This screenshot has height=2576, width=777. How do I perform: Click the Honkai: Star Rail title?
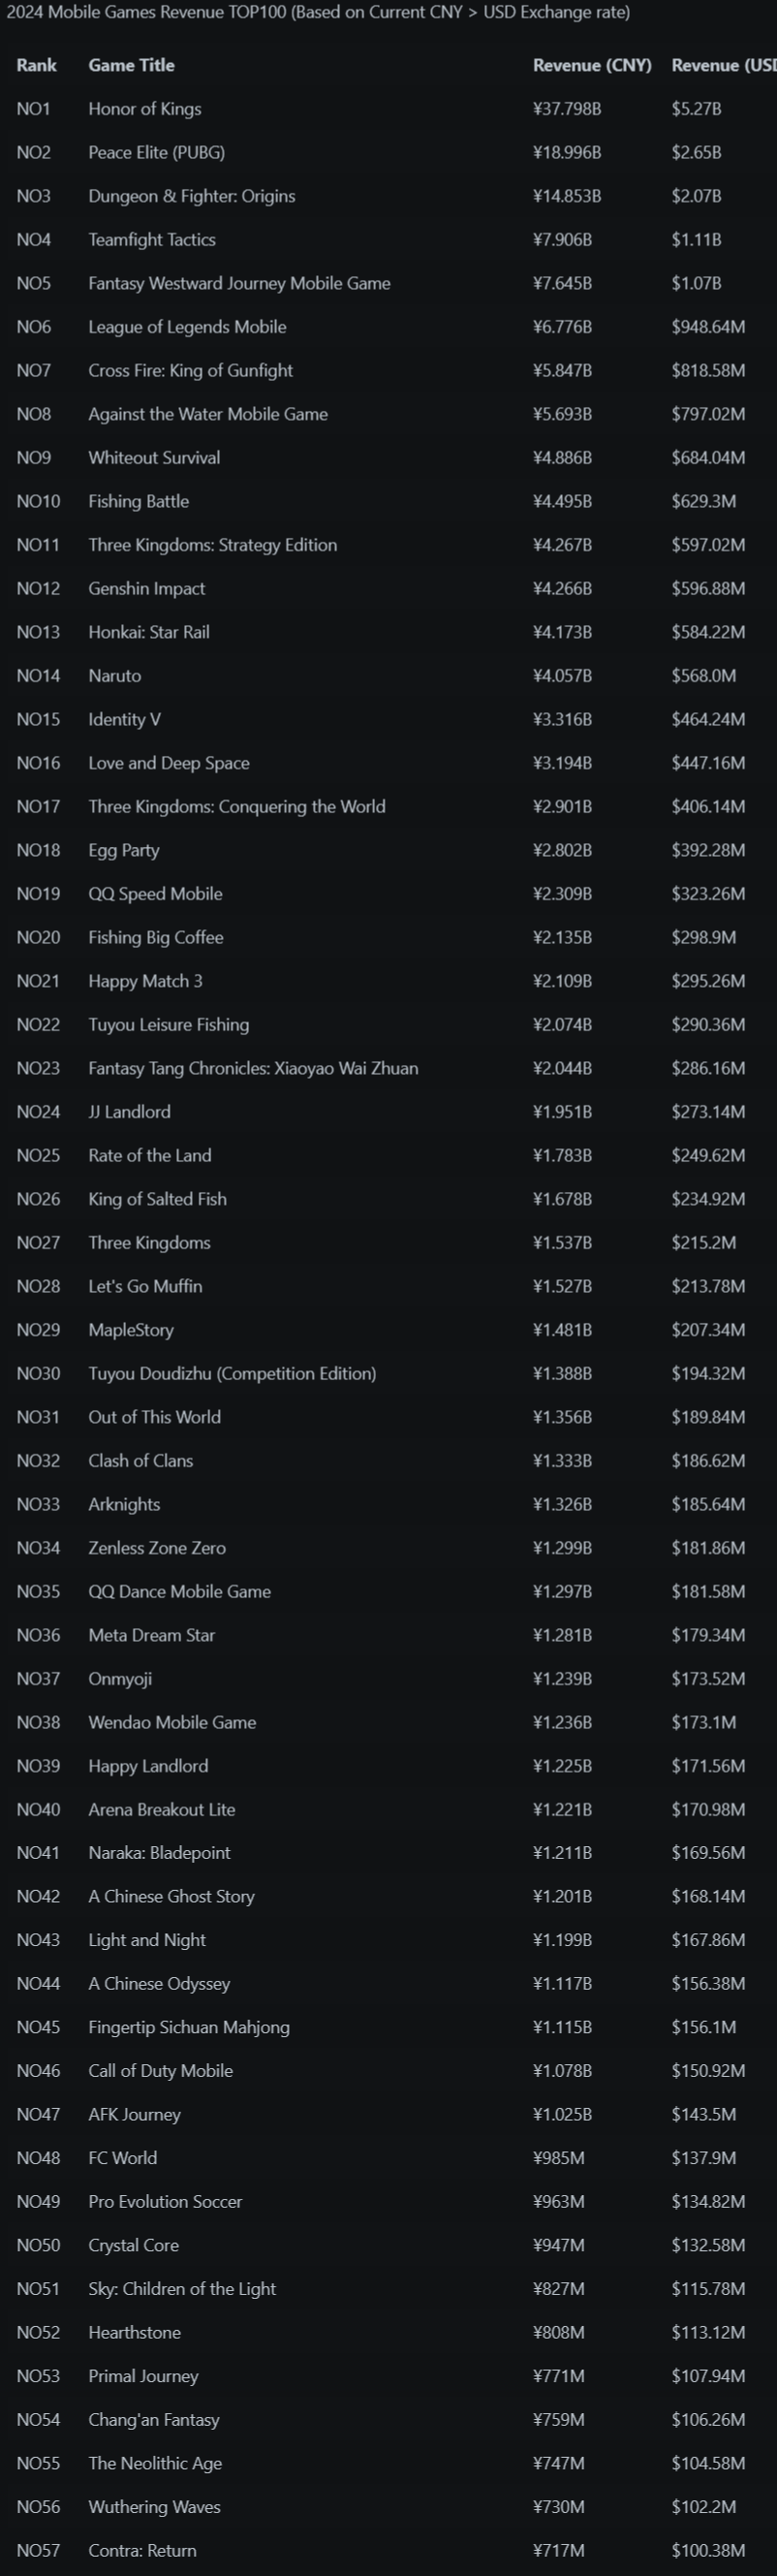149,632
